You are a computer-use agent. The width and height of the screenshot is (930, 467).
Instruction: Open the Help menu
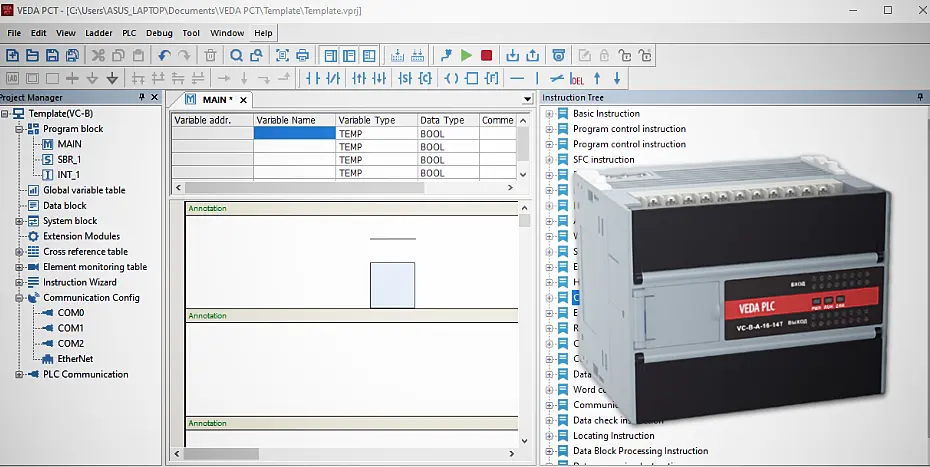coord(263,33)
